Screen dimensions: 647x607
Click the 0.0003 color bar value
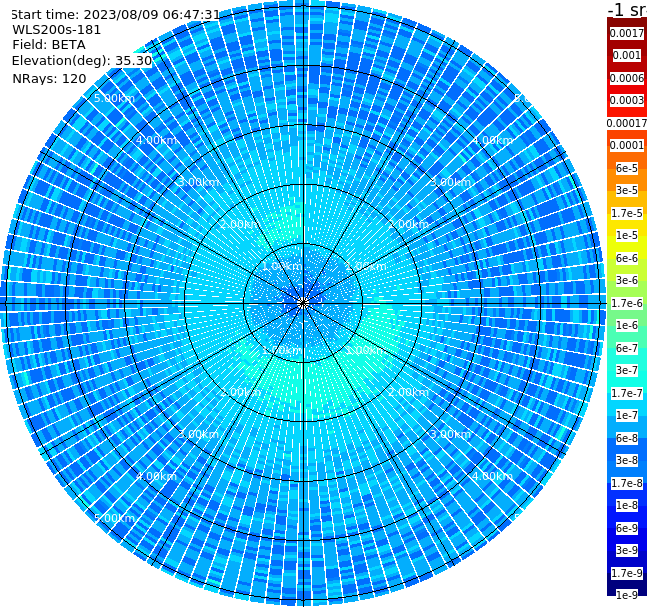pos(627,100)
